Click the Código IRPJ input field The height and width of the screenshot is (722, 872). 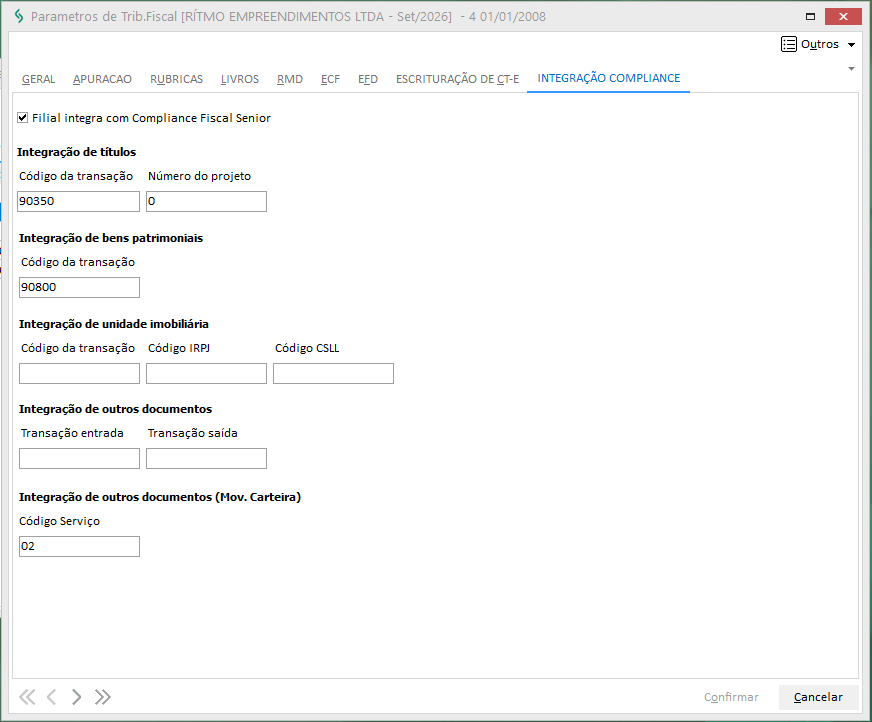[x=206, y=373]
